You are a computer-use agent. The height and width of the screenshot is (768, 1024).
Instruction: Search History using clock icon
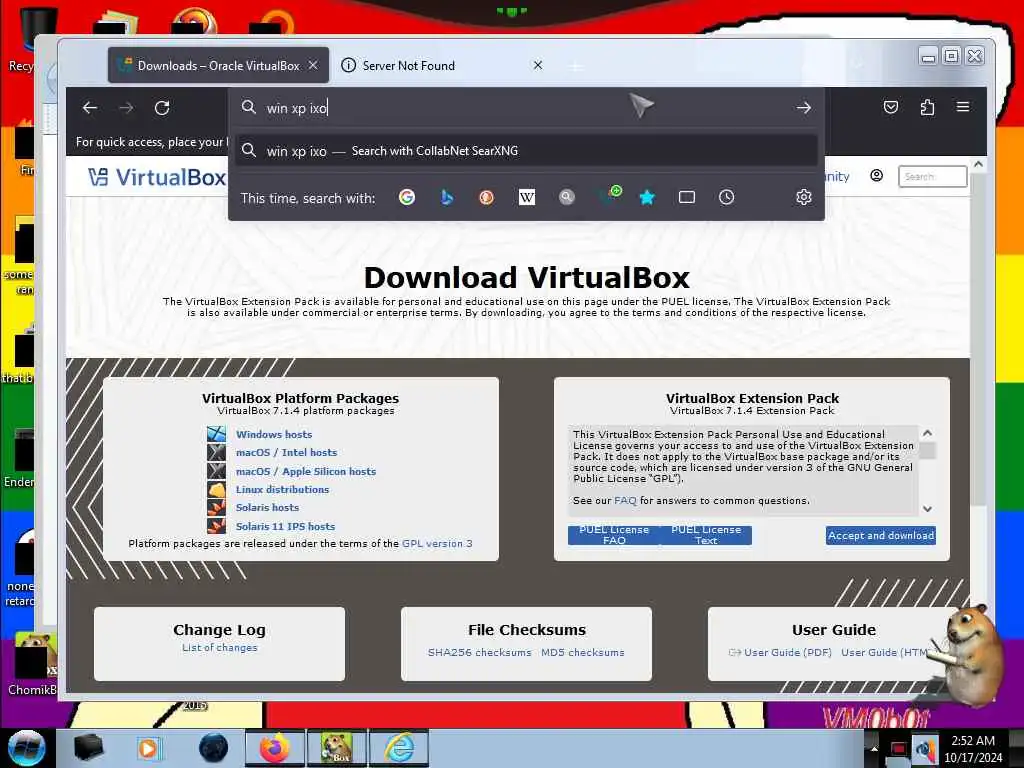coord(726,197)
